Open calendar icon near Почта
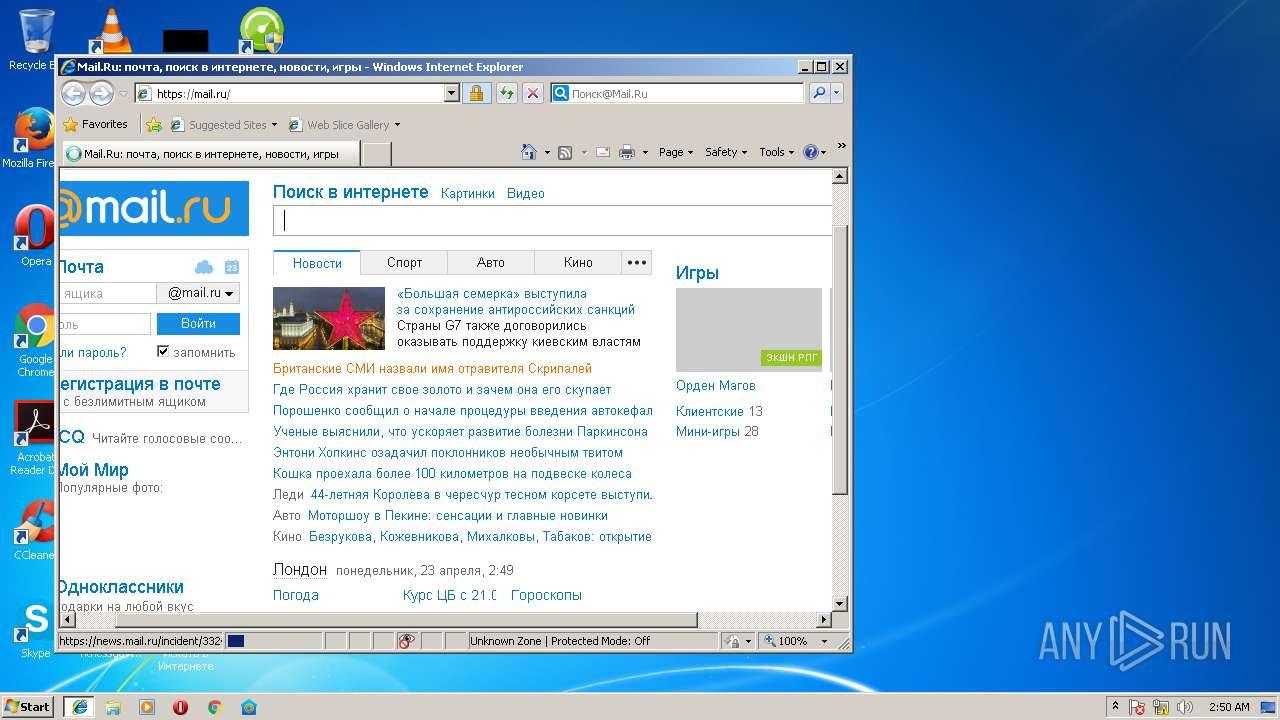This screenshot has height=720, width=1280. click(x=232, y=267)
